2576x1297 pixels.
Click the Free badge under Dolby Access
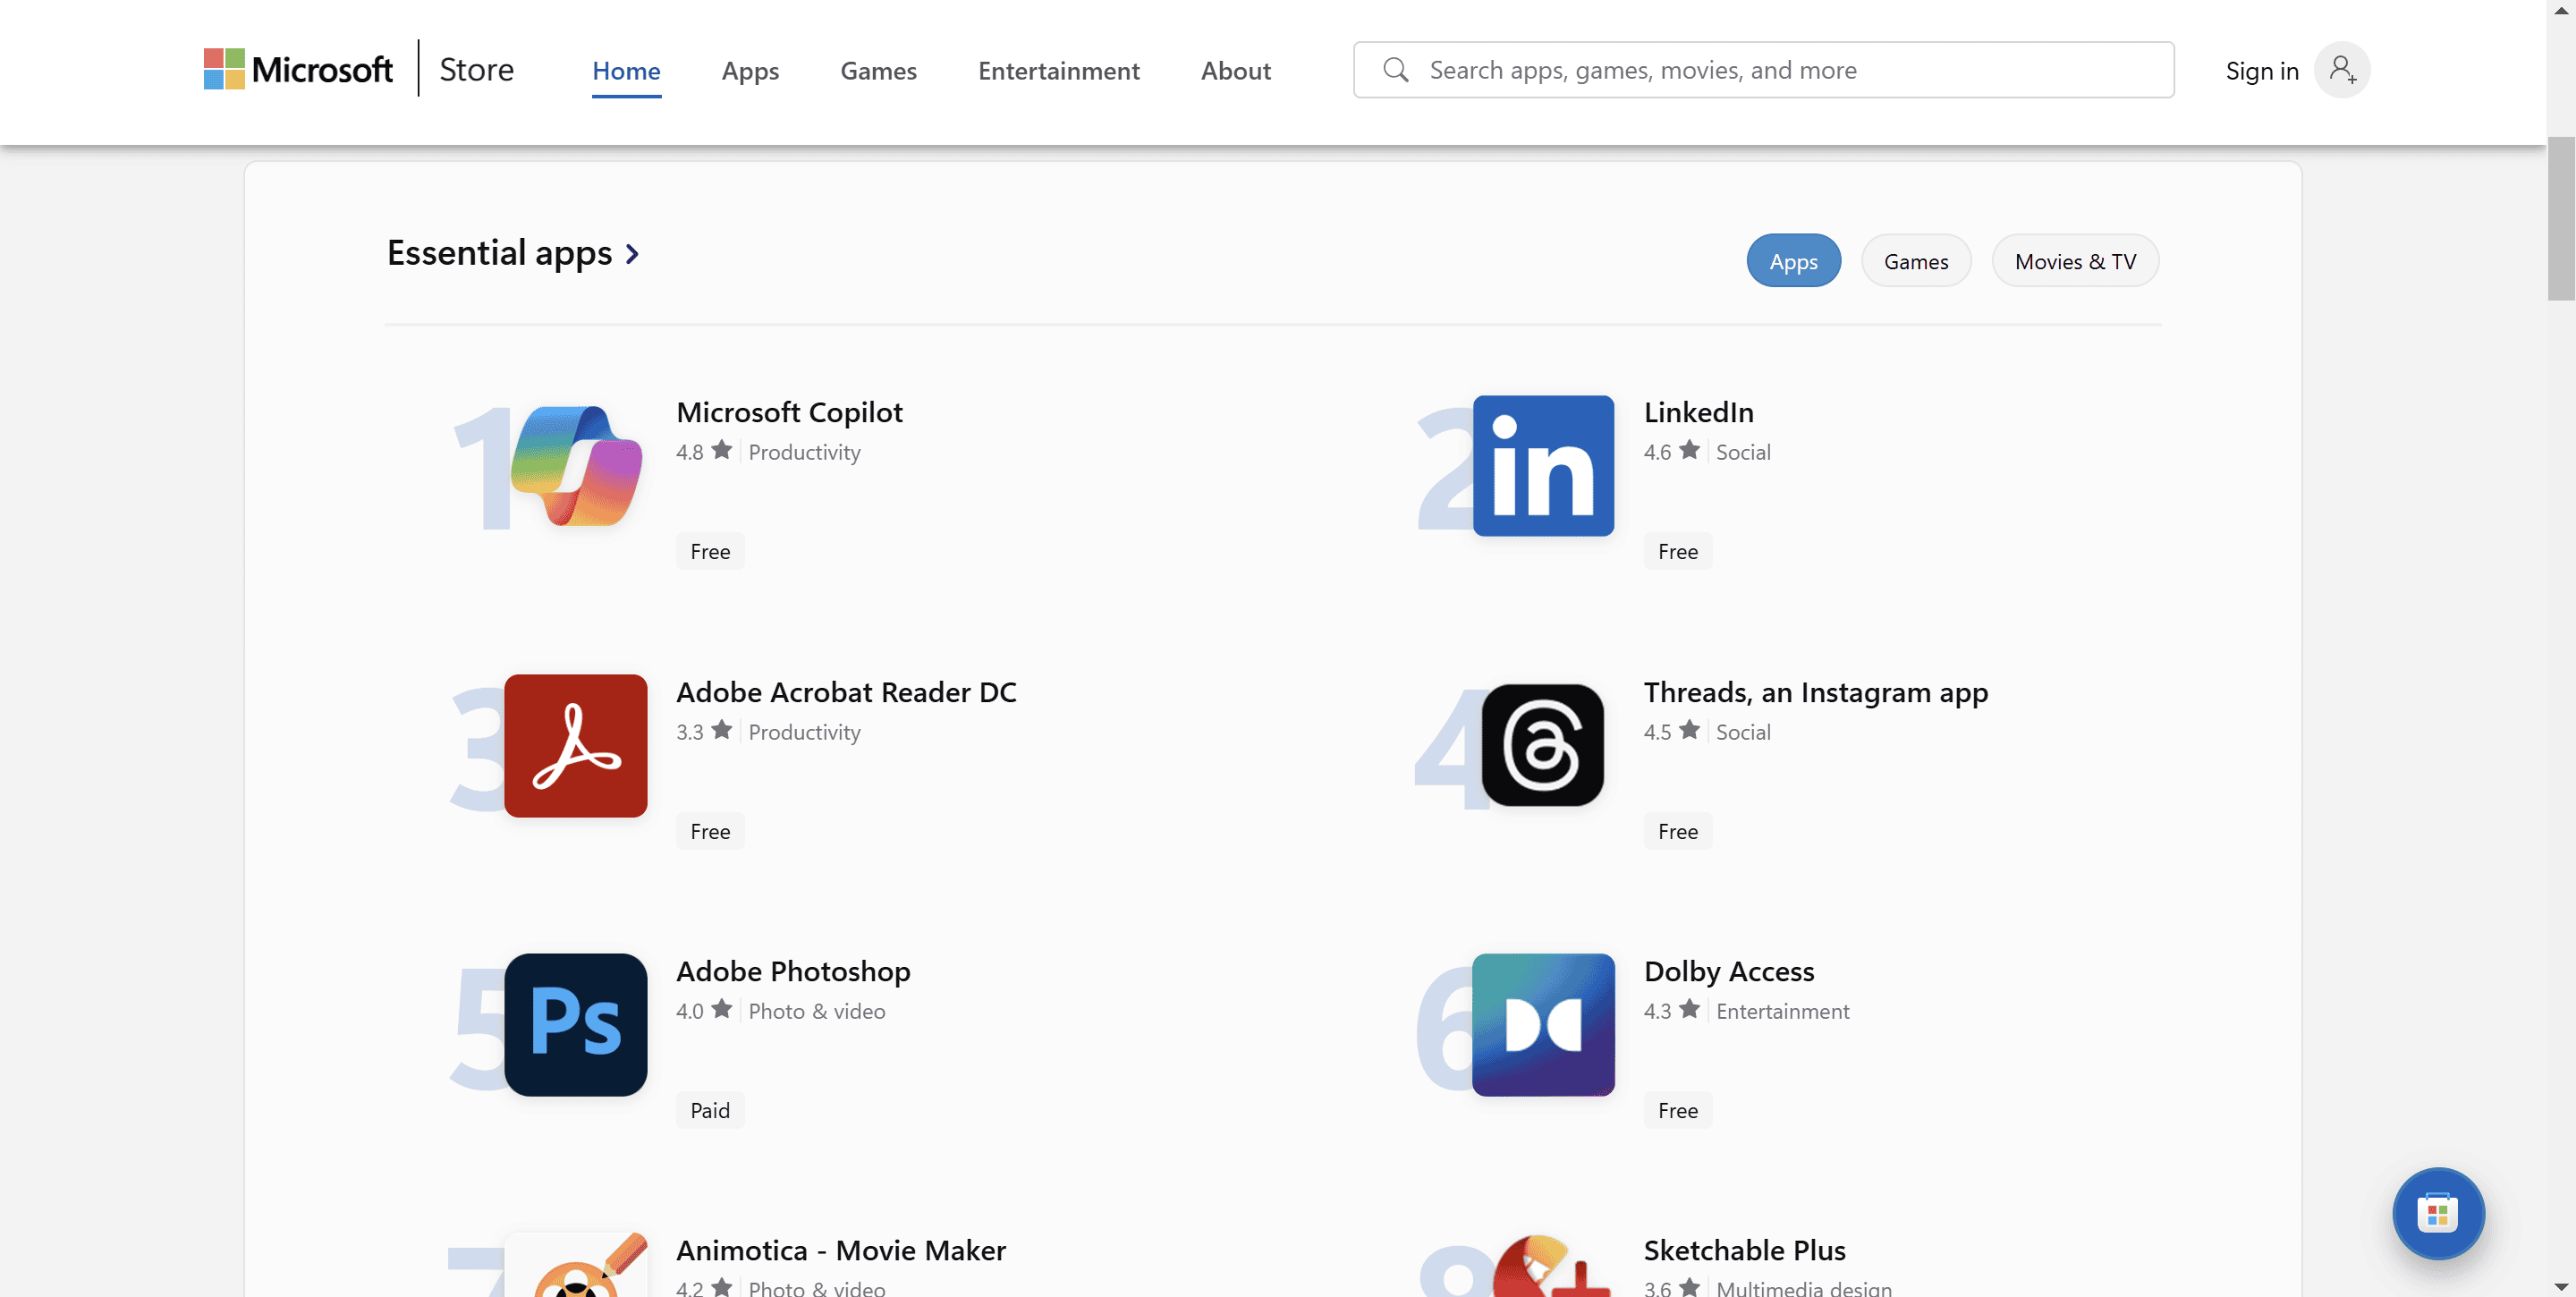[x=1677, y=1110]
